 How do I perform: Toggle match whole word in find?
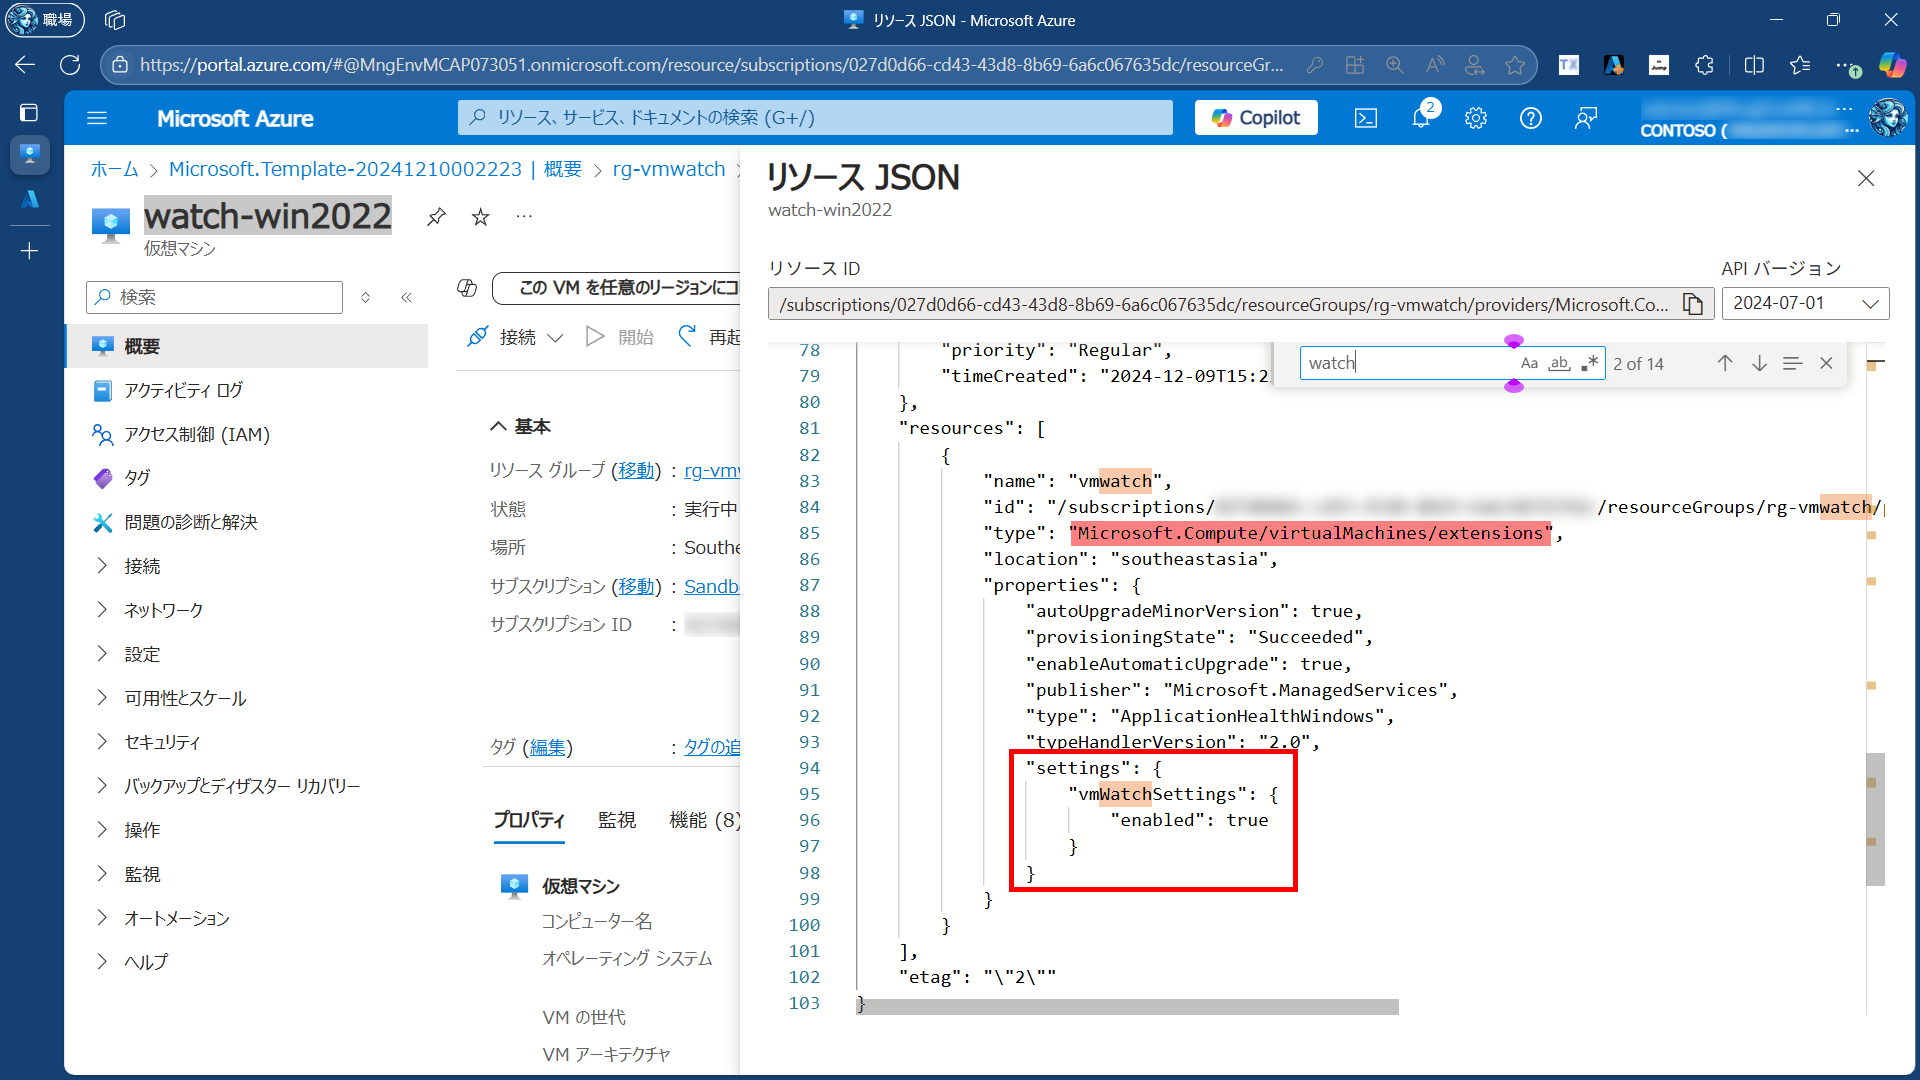click(1559, 363)
